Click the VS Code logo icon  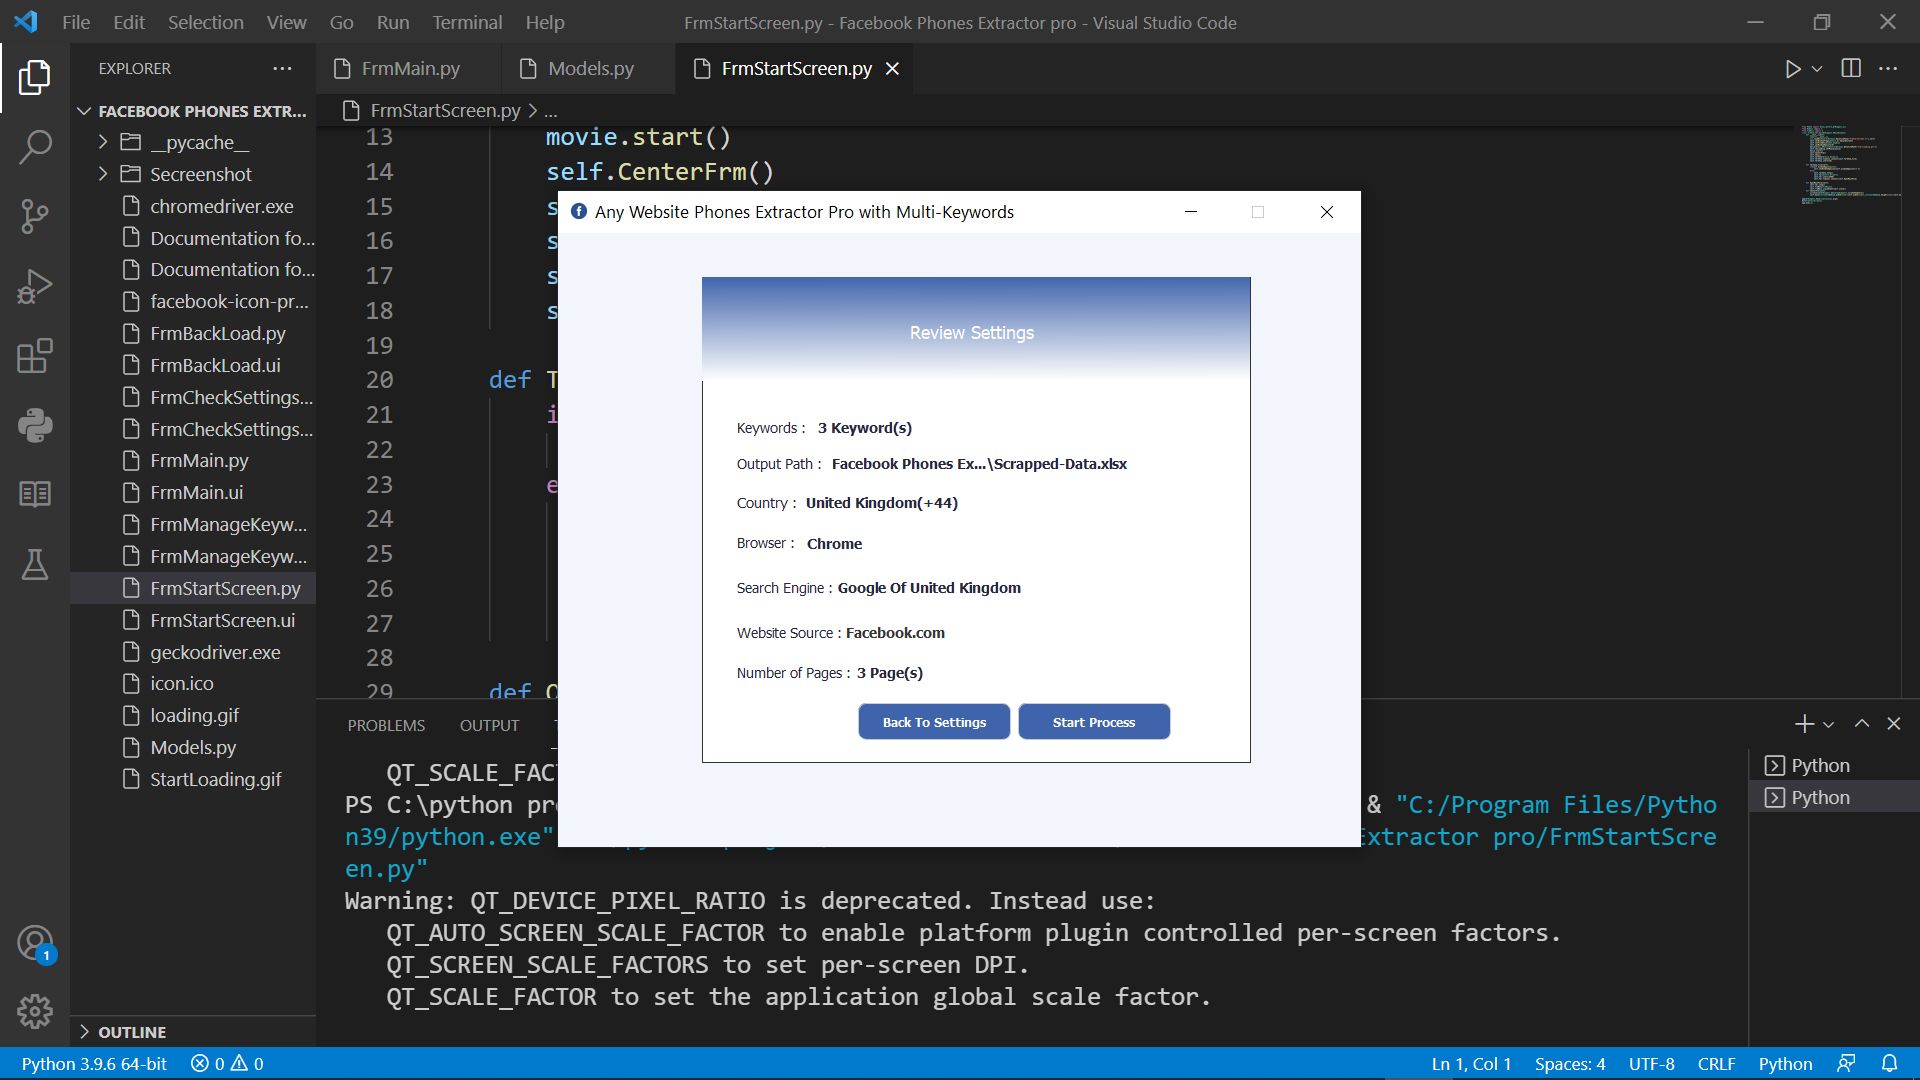coord(27,22)
